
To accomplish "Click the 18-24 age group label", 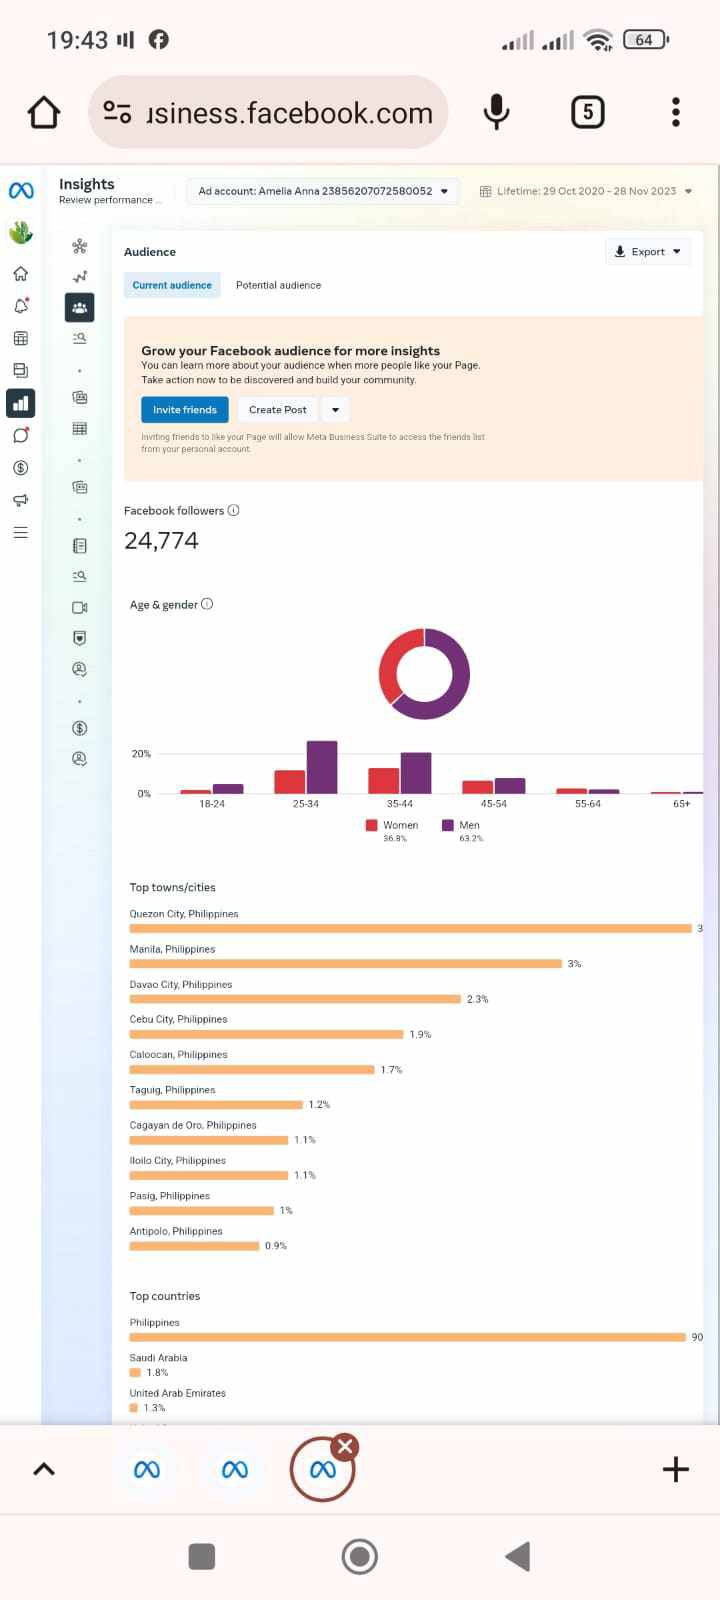I will coord(212,804).
